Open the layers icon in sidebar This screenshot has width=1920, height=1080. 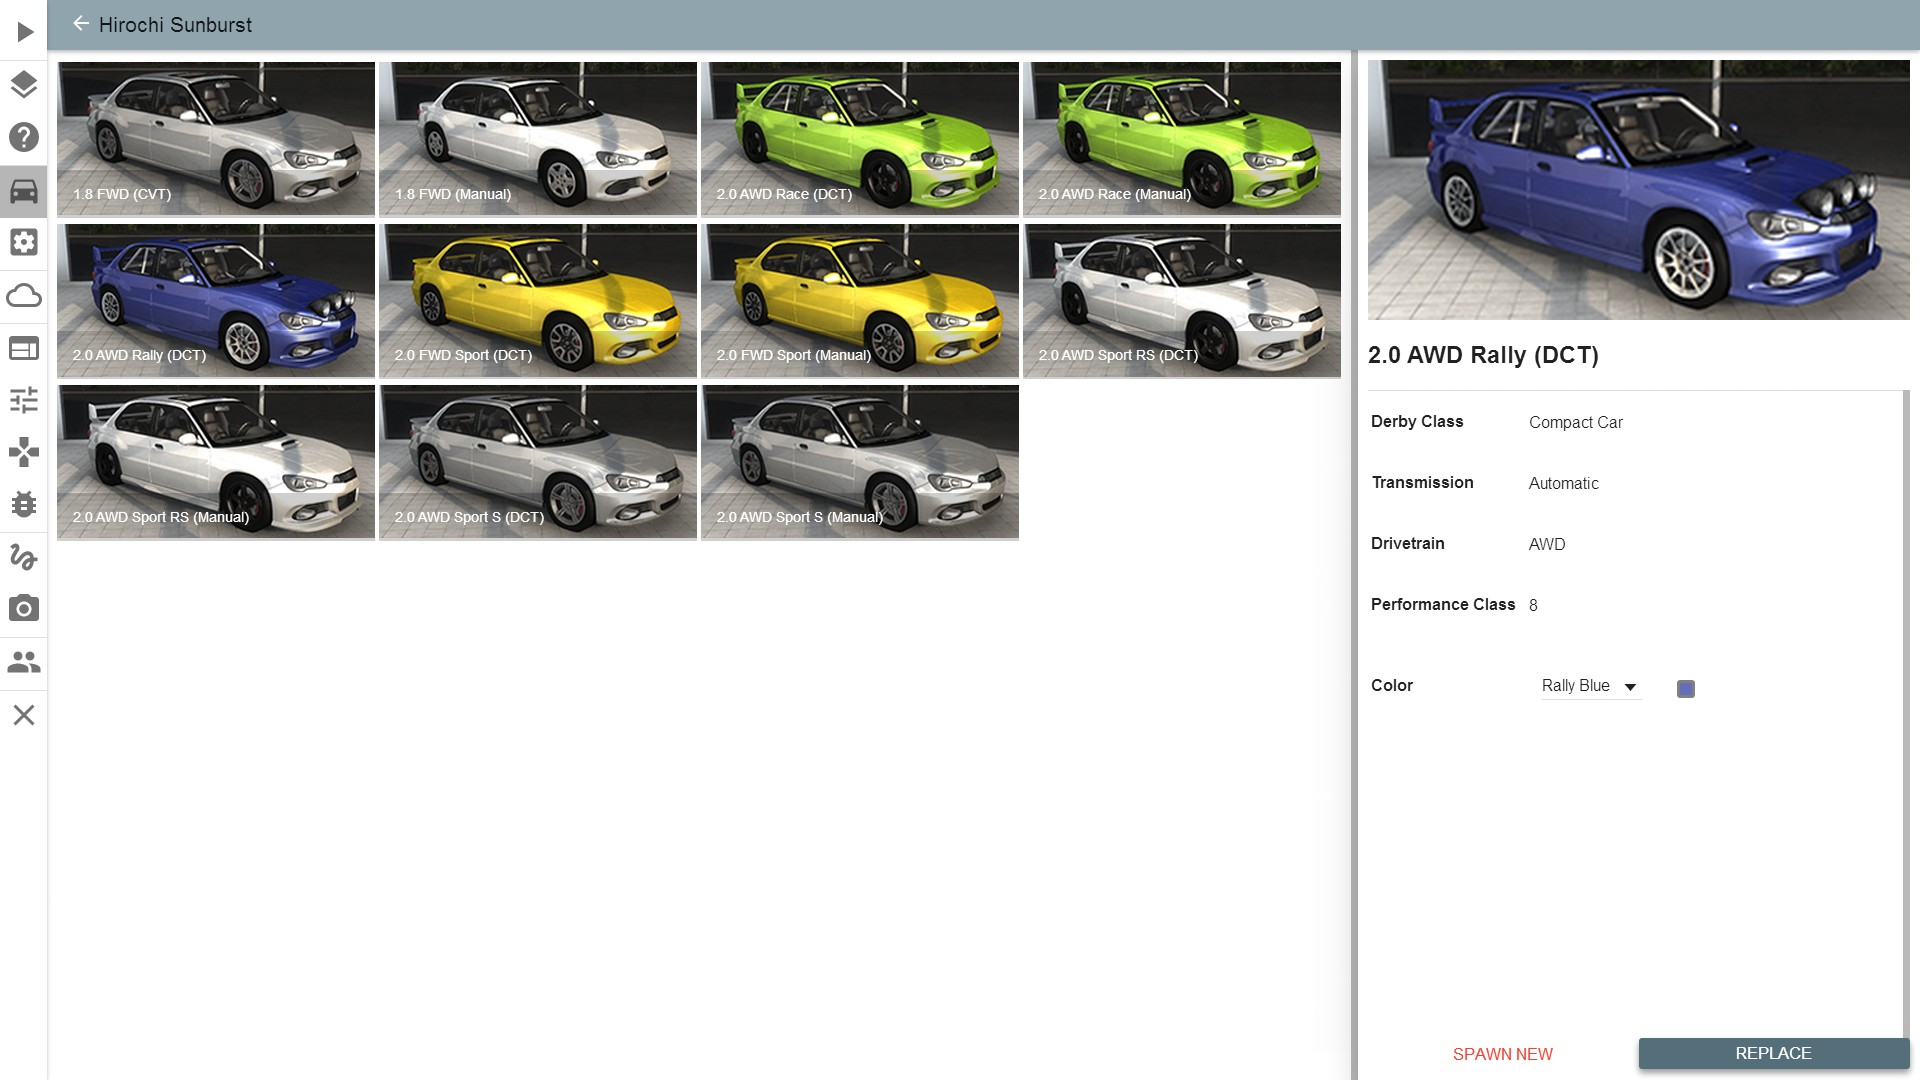click(24, 84)
